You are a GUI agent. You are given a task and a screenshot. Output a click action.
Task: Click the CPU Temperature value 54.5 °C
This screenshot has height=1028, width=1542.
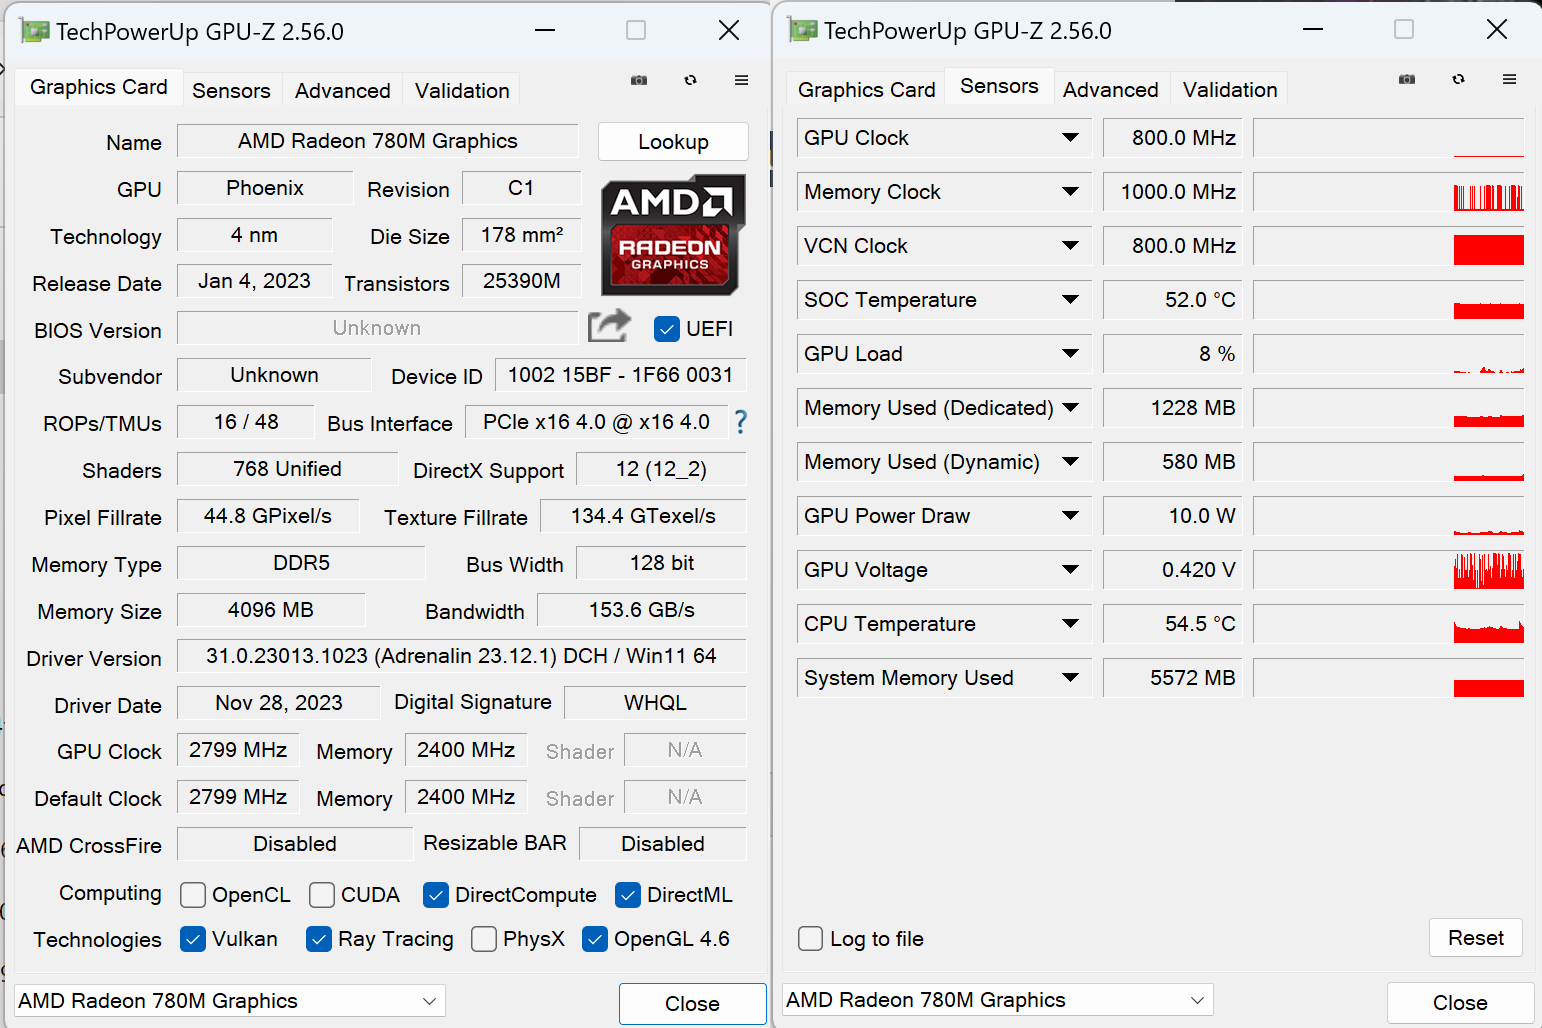(1172, 623)
